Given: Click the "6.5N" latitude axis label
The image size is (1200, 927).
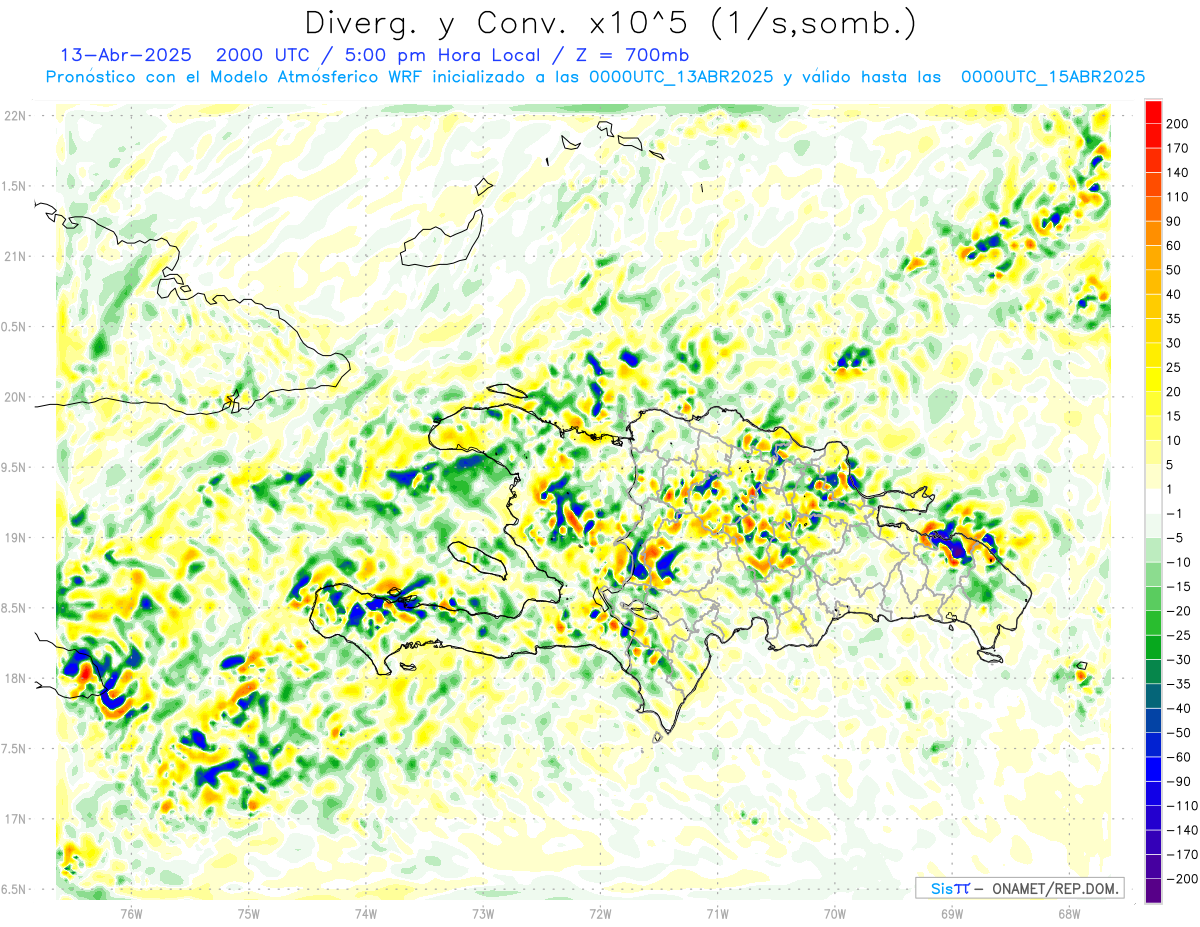Looking at the screenshot, I should pos(14,889).
